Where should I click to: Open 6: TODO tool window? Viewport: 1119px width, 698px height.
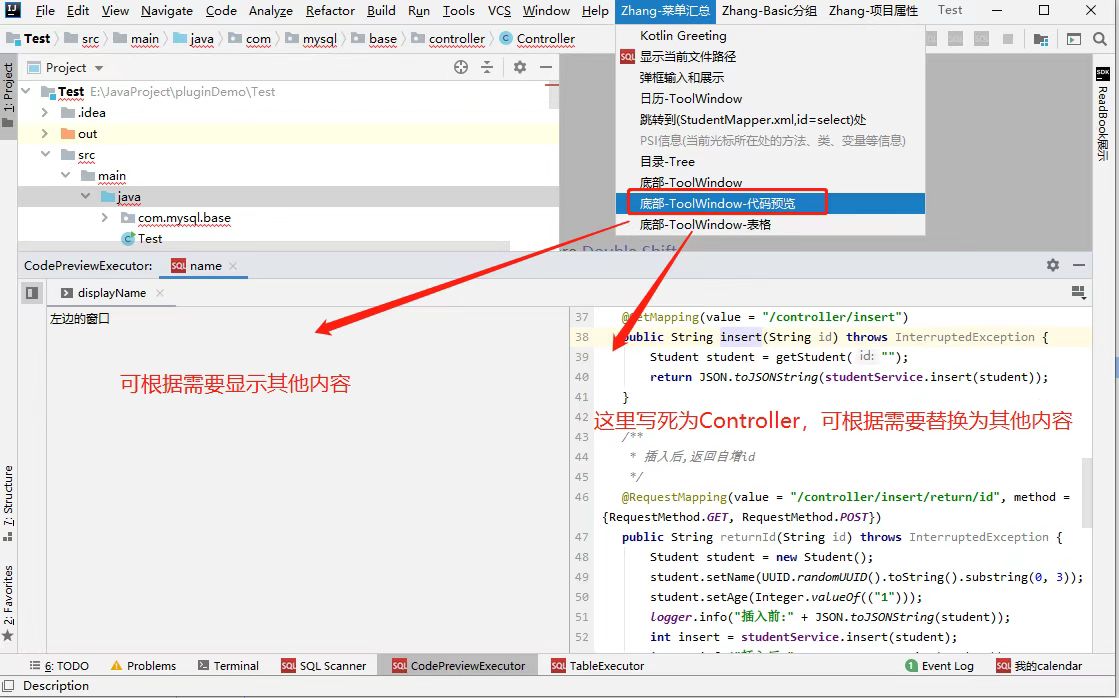tap(59, 666)
